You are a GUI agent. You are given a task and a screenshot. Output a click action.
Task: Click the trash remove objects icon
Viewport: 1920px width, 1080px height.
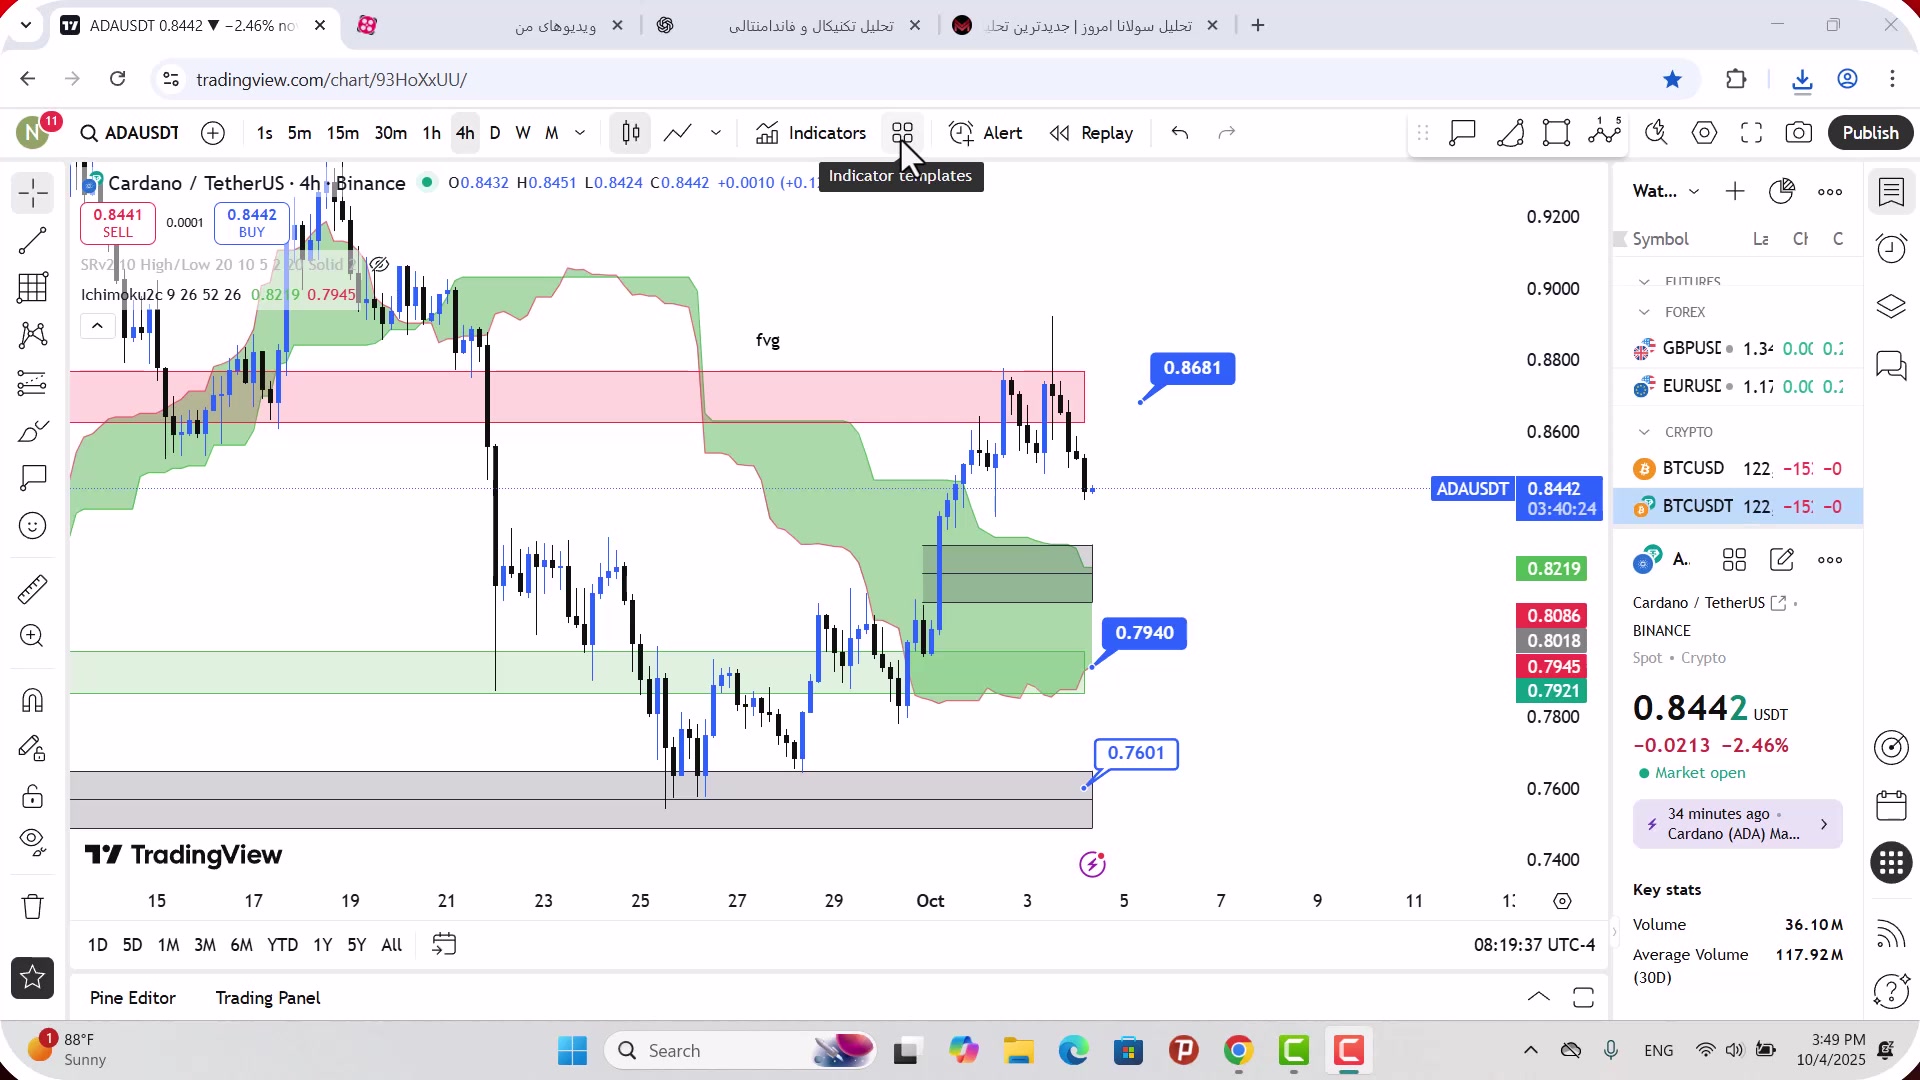33,907
